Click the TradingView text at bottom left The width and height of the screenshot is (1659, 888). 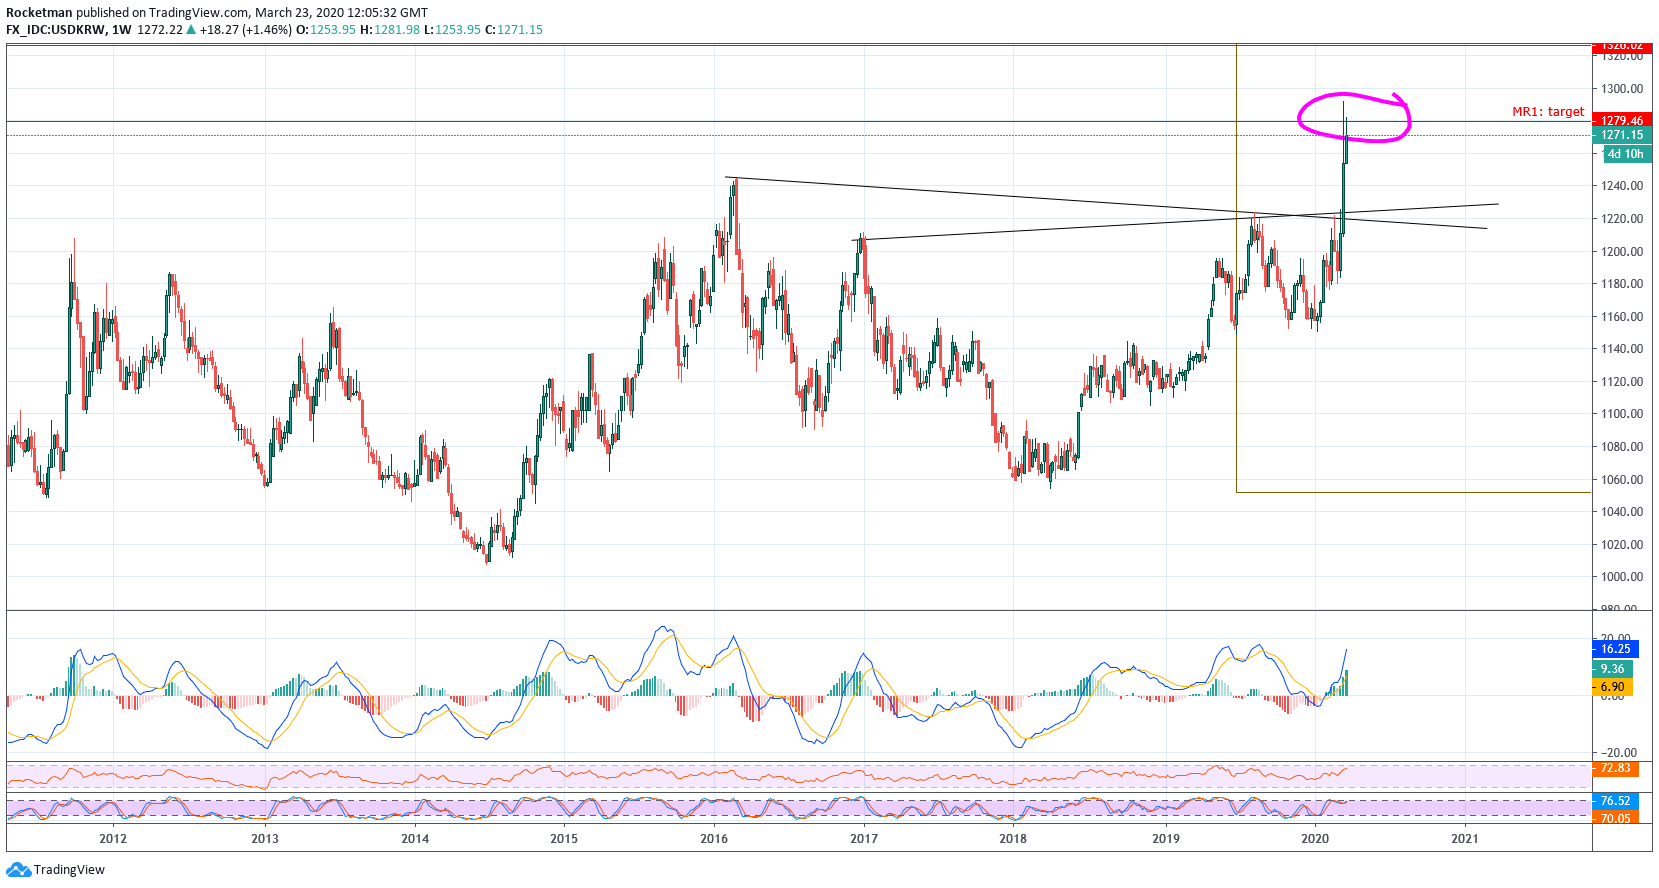point(69,870)
